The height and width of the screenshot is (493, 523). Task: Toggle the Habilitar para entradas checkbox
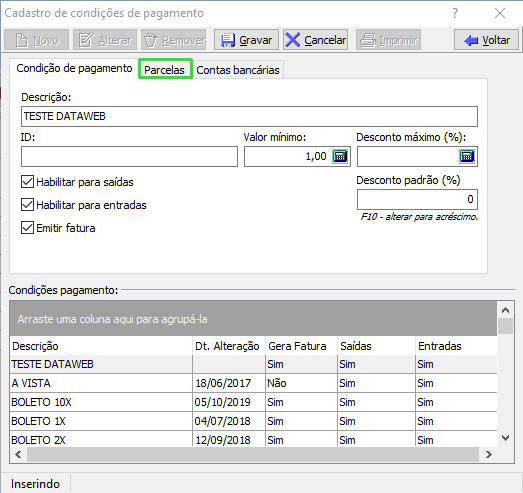click(x=27, y=205)
